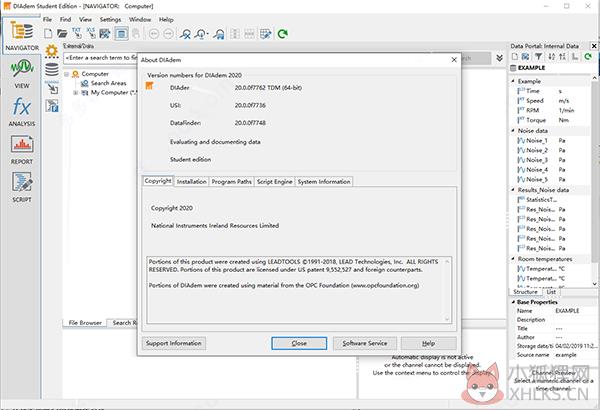This screenshot has height=410, width=600.
Task: Click the Help button in the dialog
Action: [428, 343]
